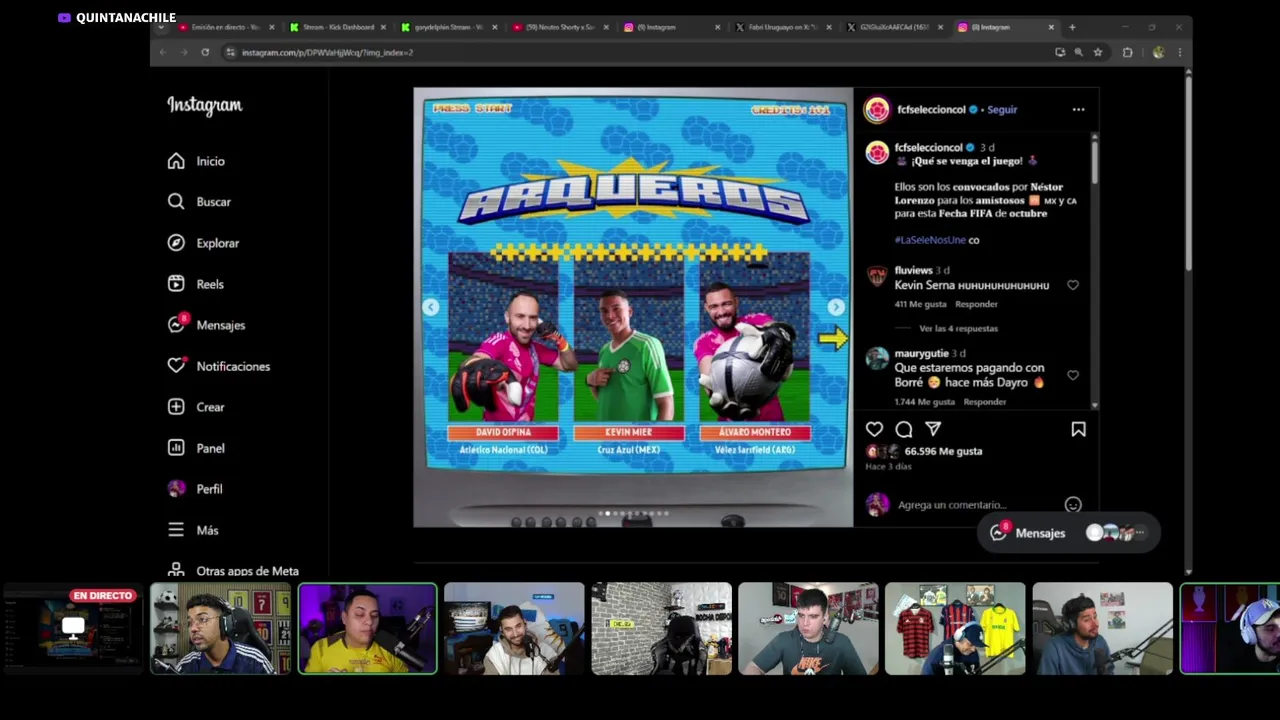Viewport: 1280px width, 720px height.
Task: Switch to garydelphin Stream tab
Action: (449, 27)
